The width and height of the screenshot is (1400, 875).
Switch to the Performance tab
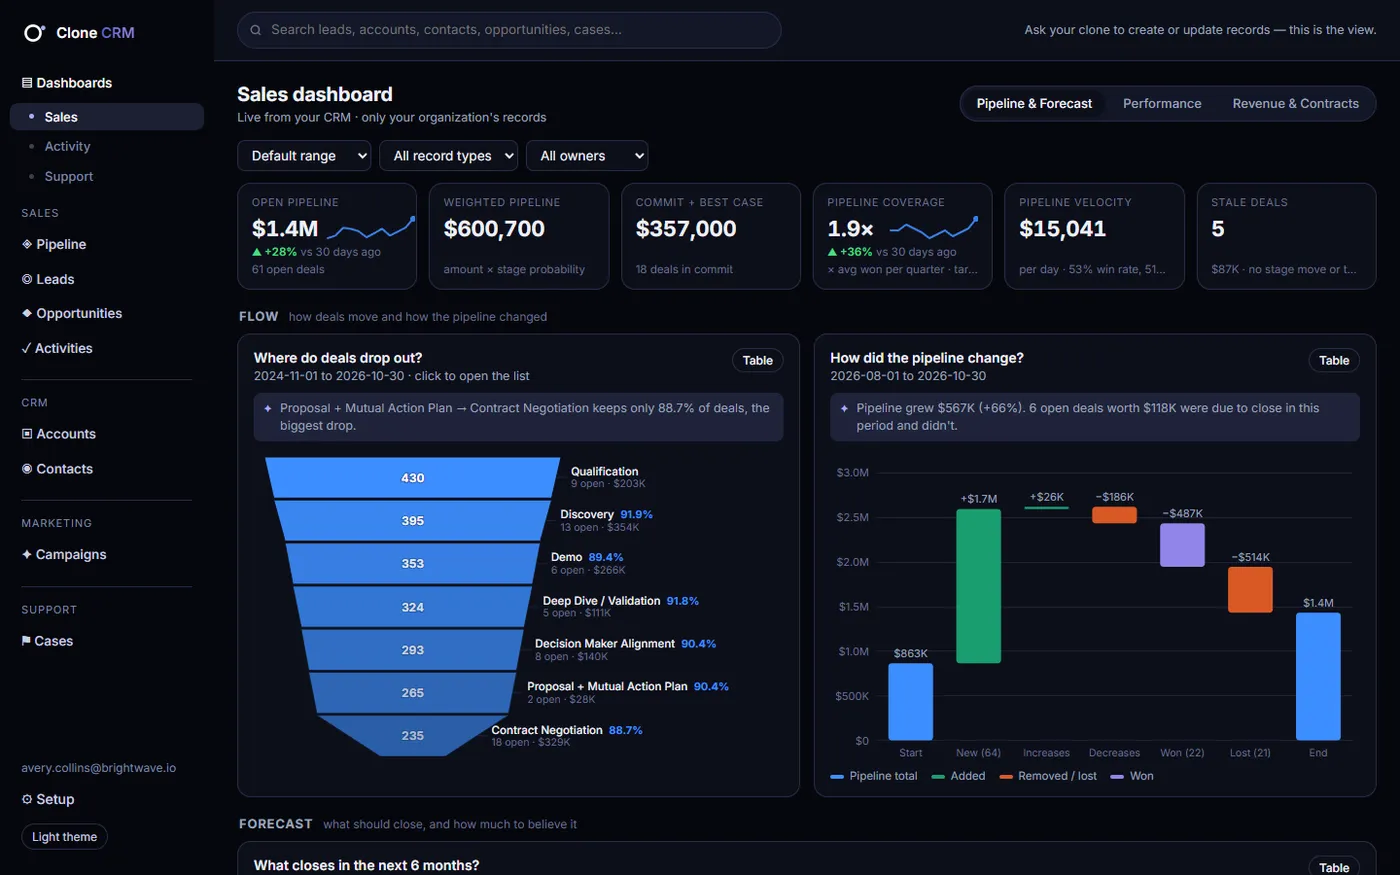pyautogui.click(x=1162, y=104)
